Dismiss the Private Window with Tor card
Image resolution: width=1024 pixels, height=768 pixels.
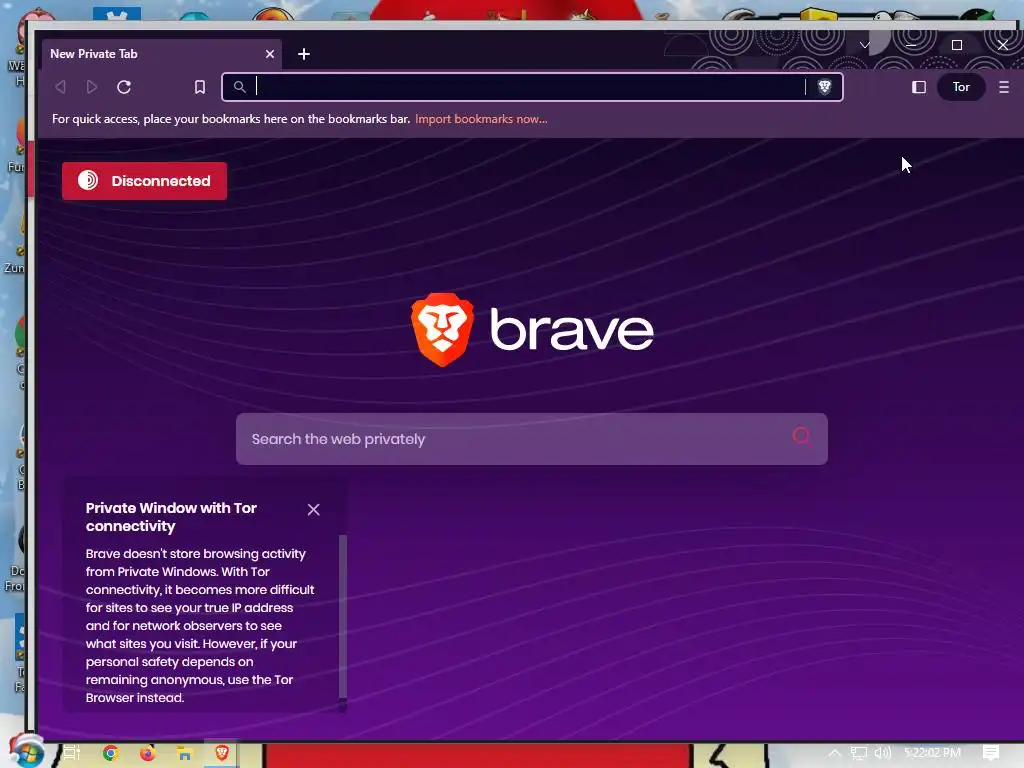point(313,509)
